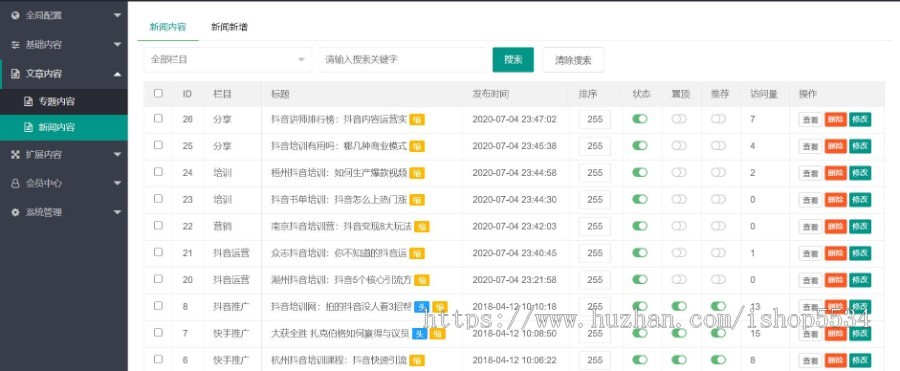This screenshot has width=900, height=371.
Task: Toggle the 状态 switch for row ID 26
Action: 640,119
